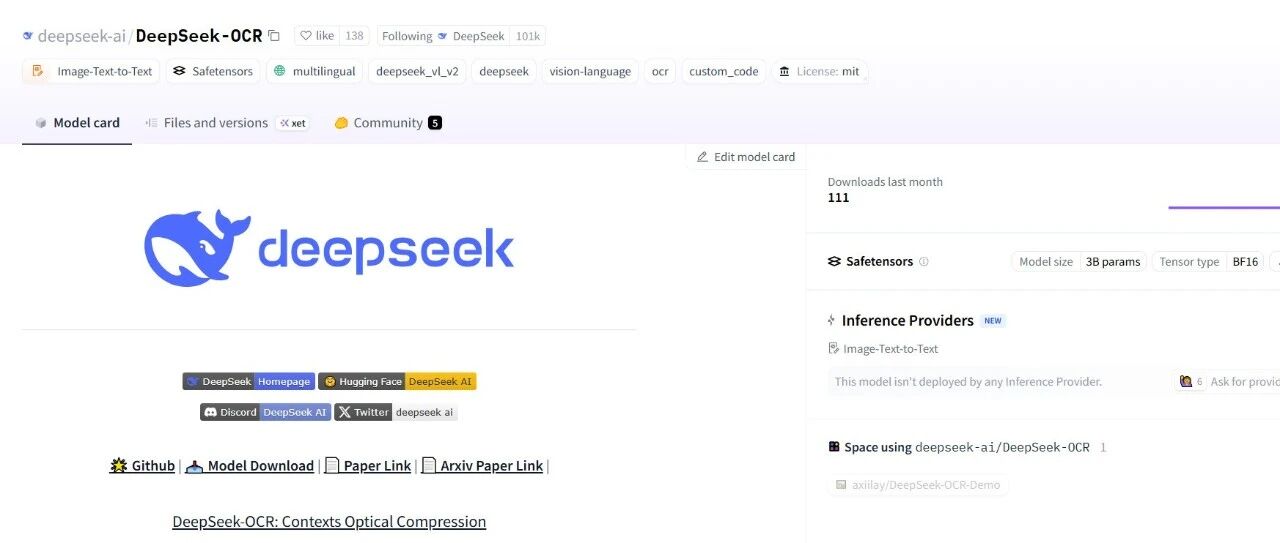Click the copy model name icon
This screenshot has height=543, width=1280.
coord(274,36)
